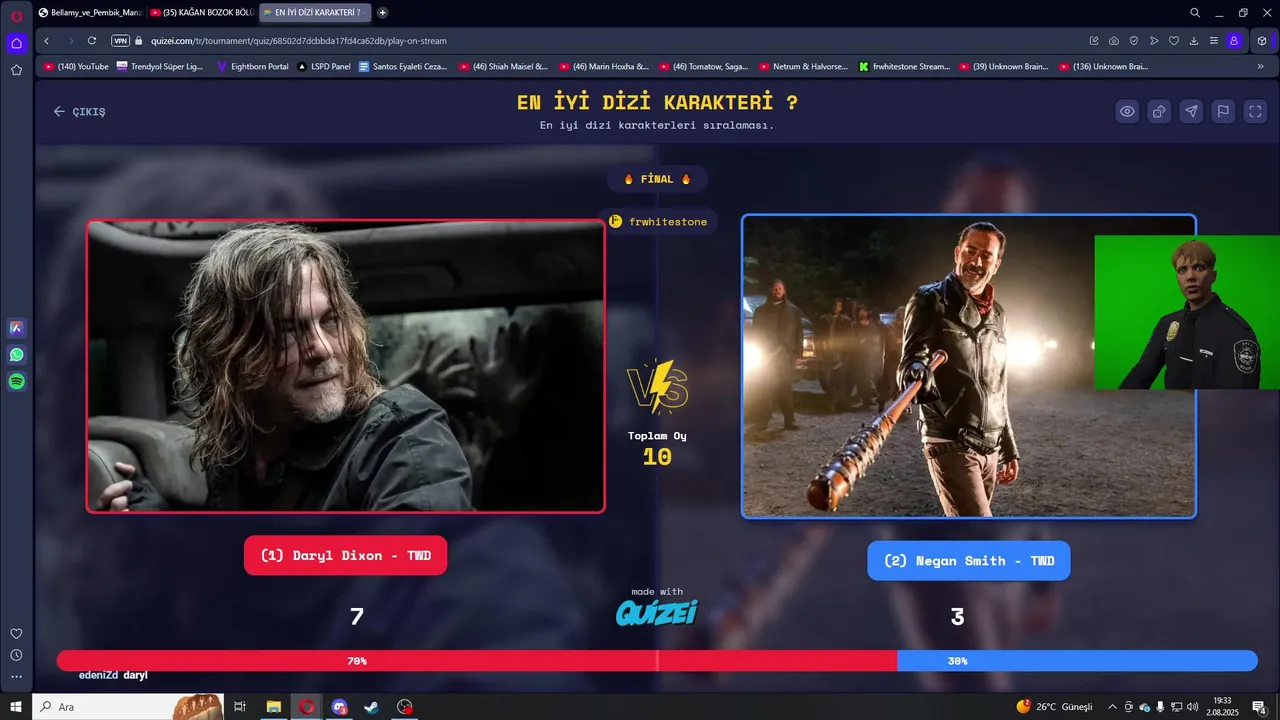Open Trendyol Süper Lig bookmark
Screen dimensions: 1280x720
click(160, 67)
